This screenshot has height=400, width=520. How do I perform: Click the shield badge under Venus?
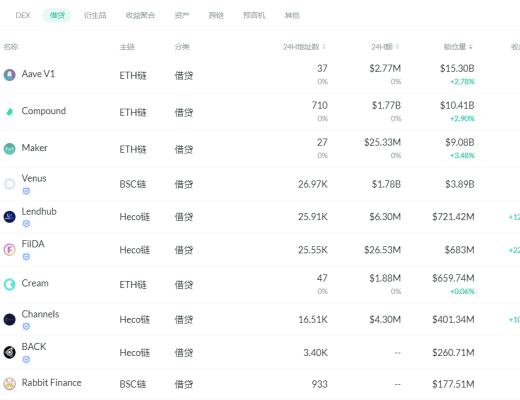[26, 191]
